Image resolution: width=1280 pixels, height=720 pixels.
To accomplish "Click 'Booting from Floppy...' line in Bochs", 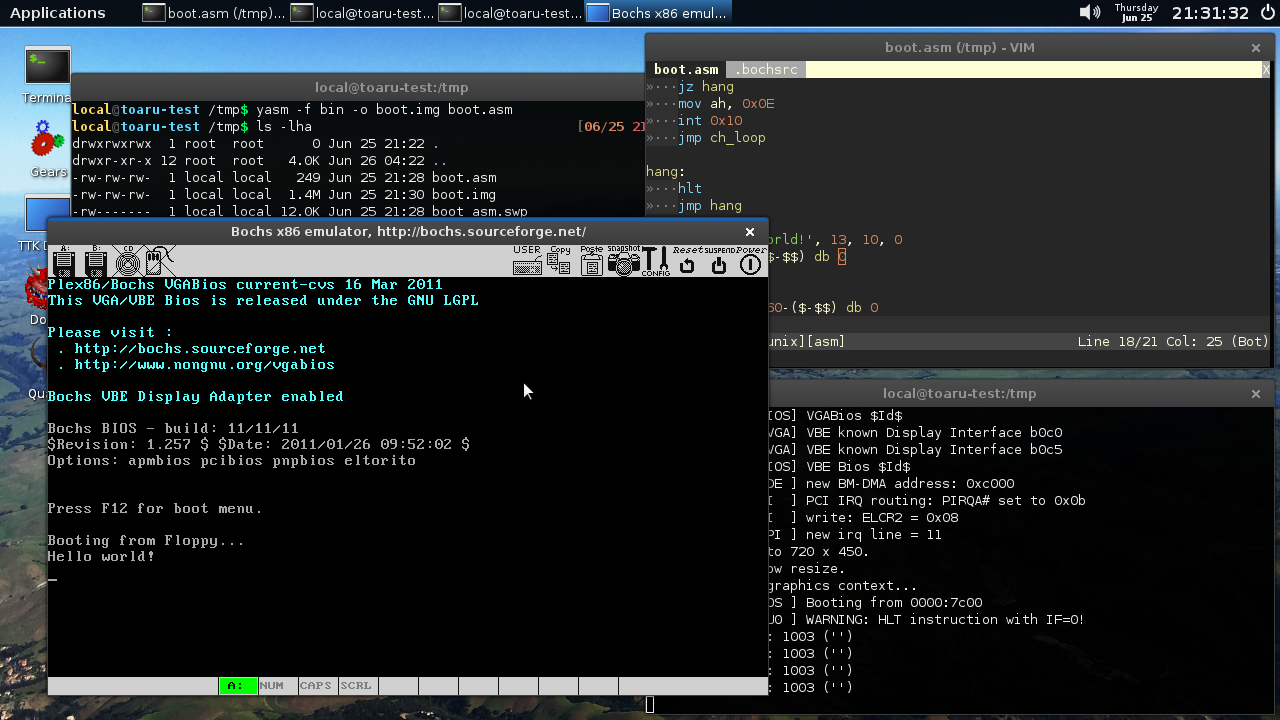I will [x=146, y=540].
